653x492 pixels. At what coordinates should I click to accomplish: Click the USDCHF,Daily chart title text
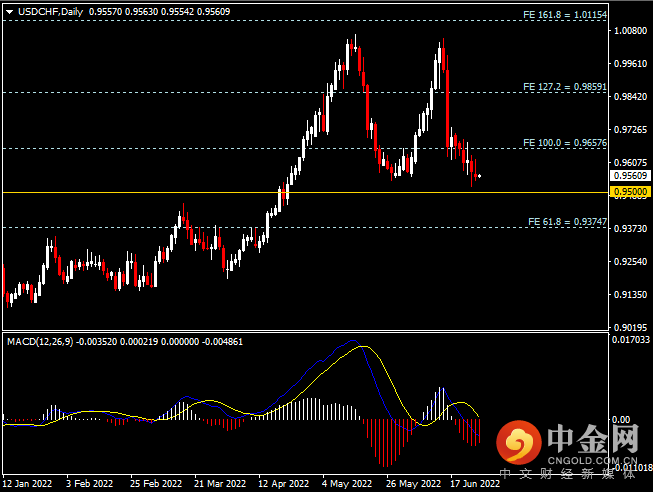[x=50, y=12]
